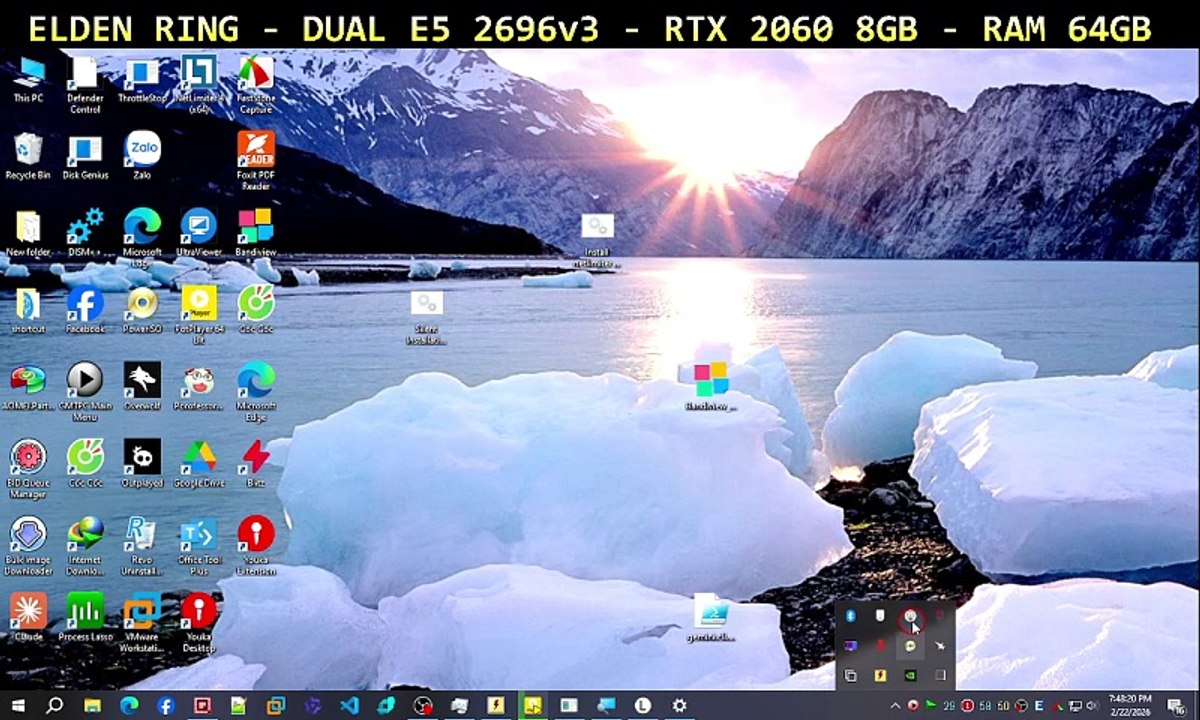Open the PotPlayer 64 bit shortcut

point(198,315)
